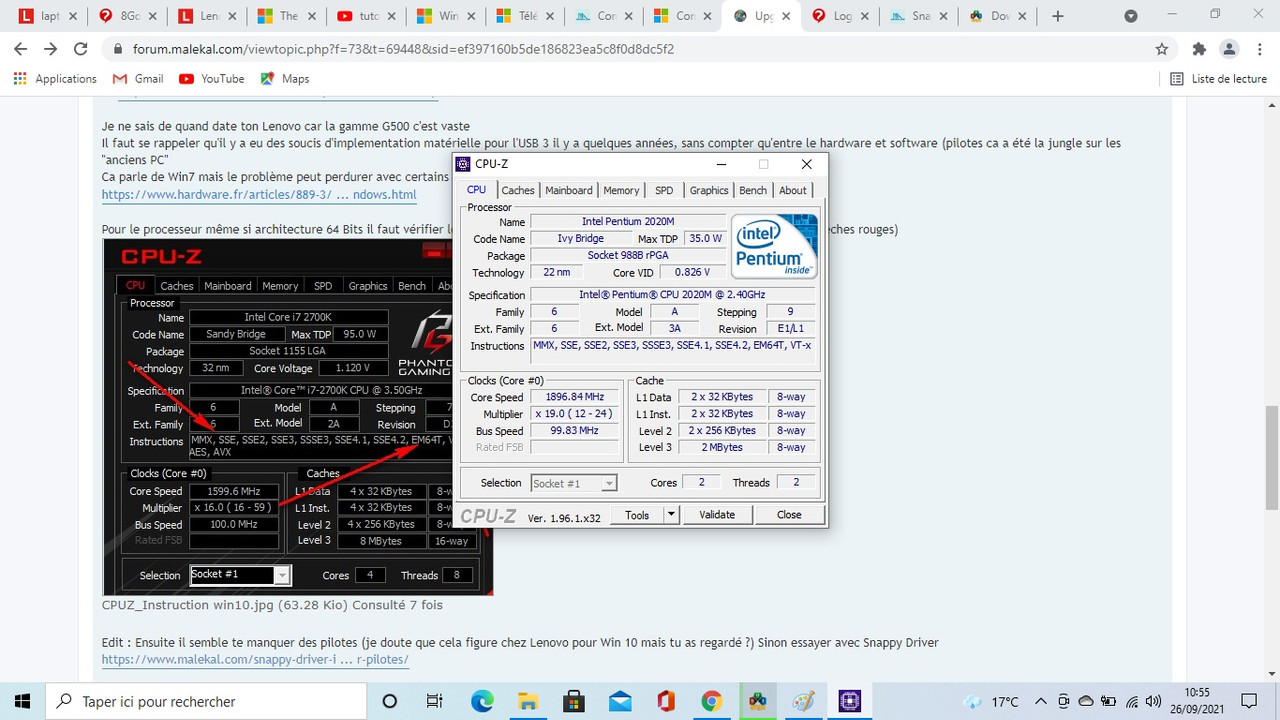The height and width of the screenshot is (720, 1280).
Task: Open the malekal snappy-driver link
Action: (x=255, y=660)
